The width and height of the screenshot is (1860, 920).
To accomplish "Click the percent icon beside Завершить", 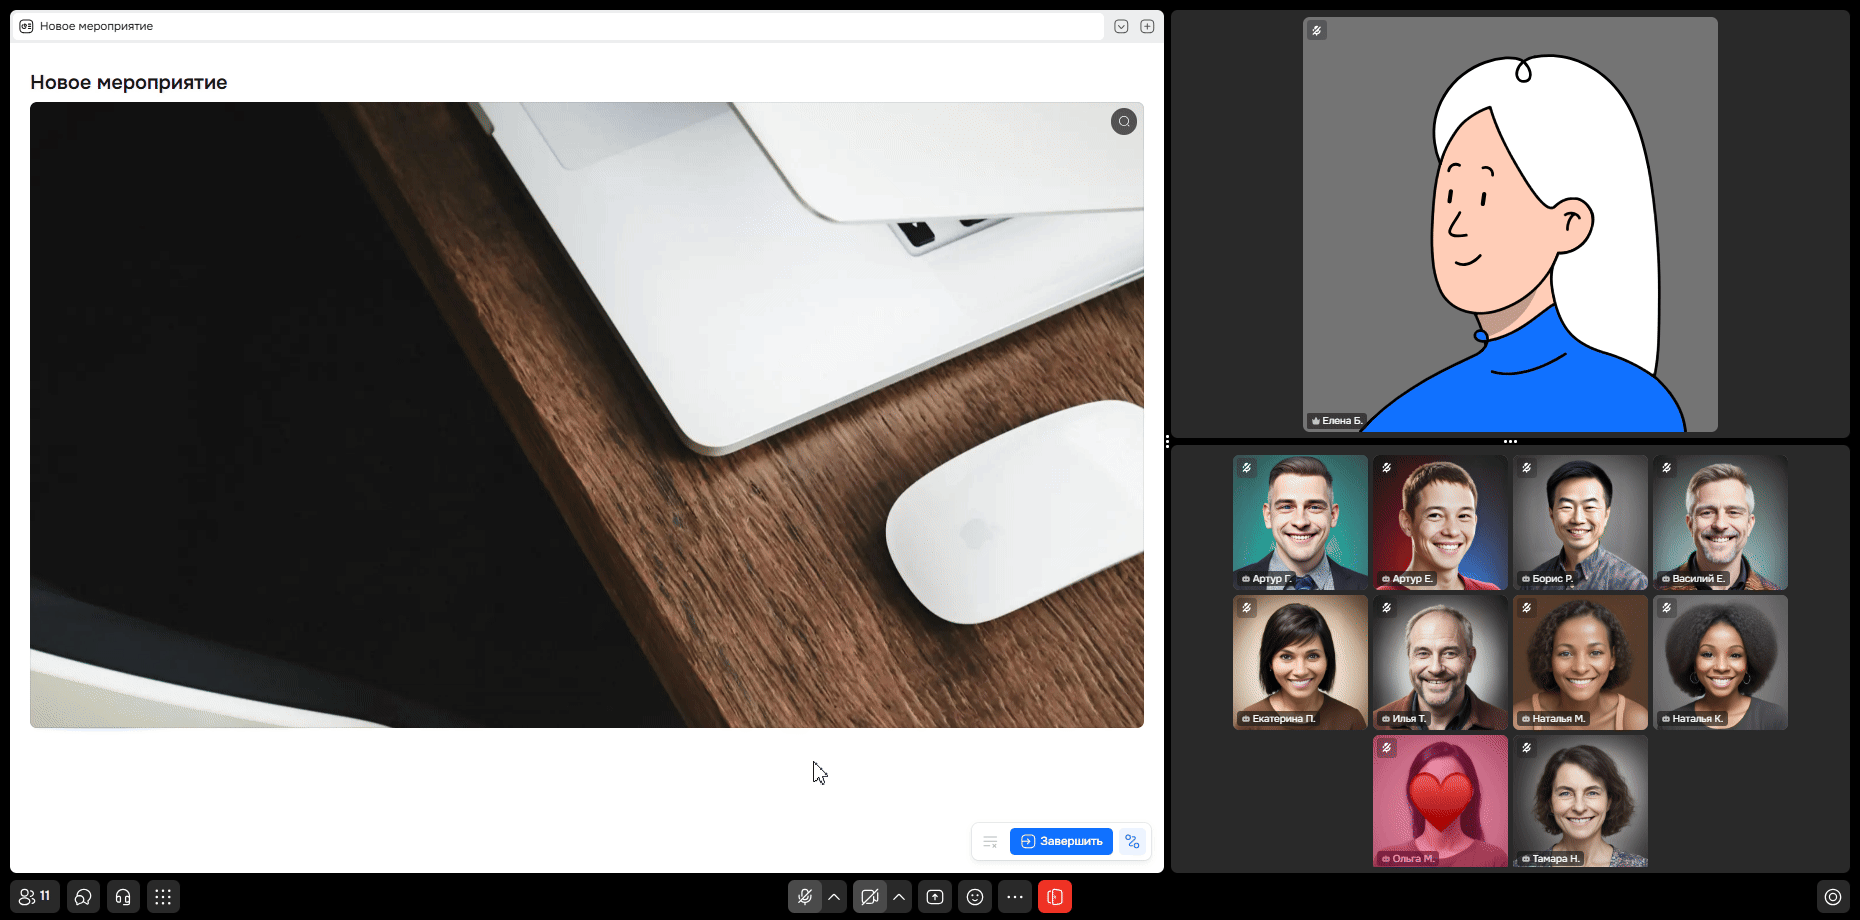I will click(1132, 842).
